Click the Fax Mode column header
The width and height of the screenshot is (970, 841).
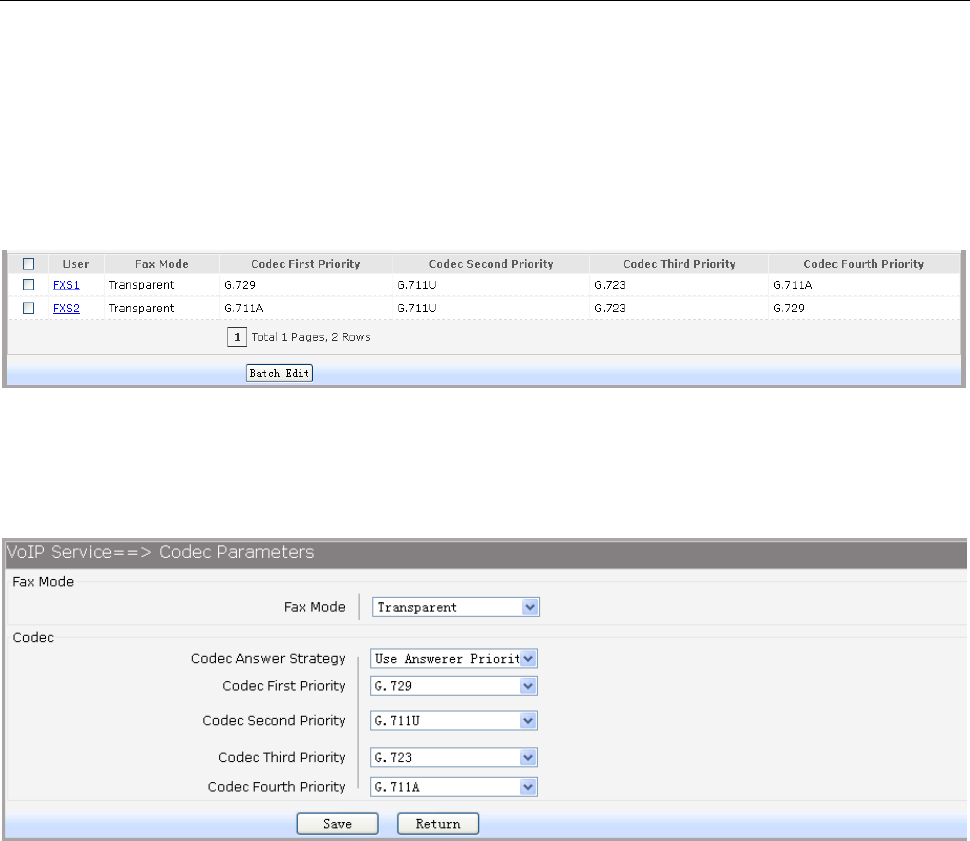(161, 264)
